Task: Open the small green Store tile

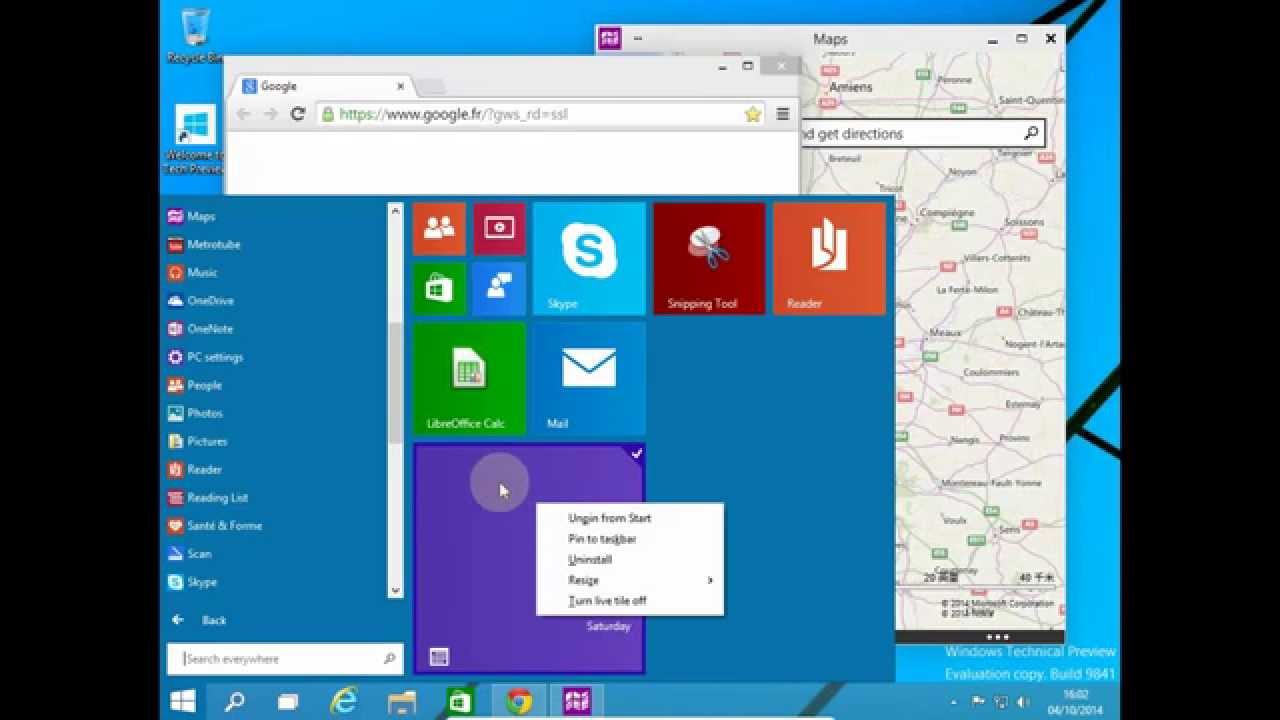Action: click(x=439, y=288)
